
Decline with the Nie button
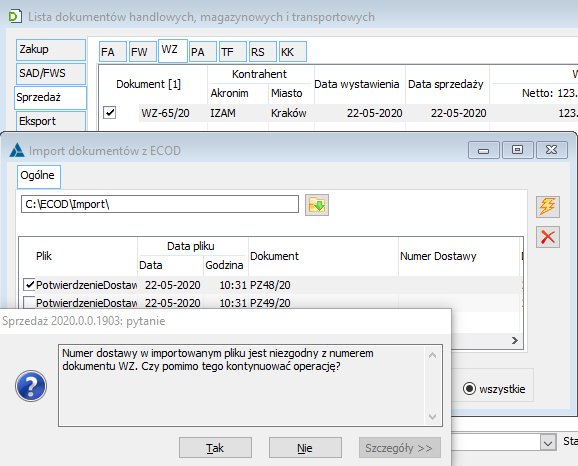(x=305, y=448)
